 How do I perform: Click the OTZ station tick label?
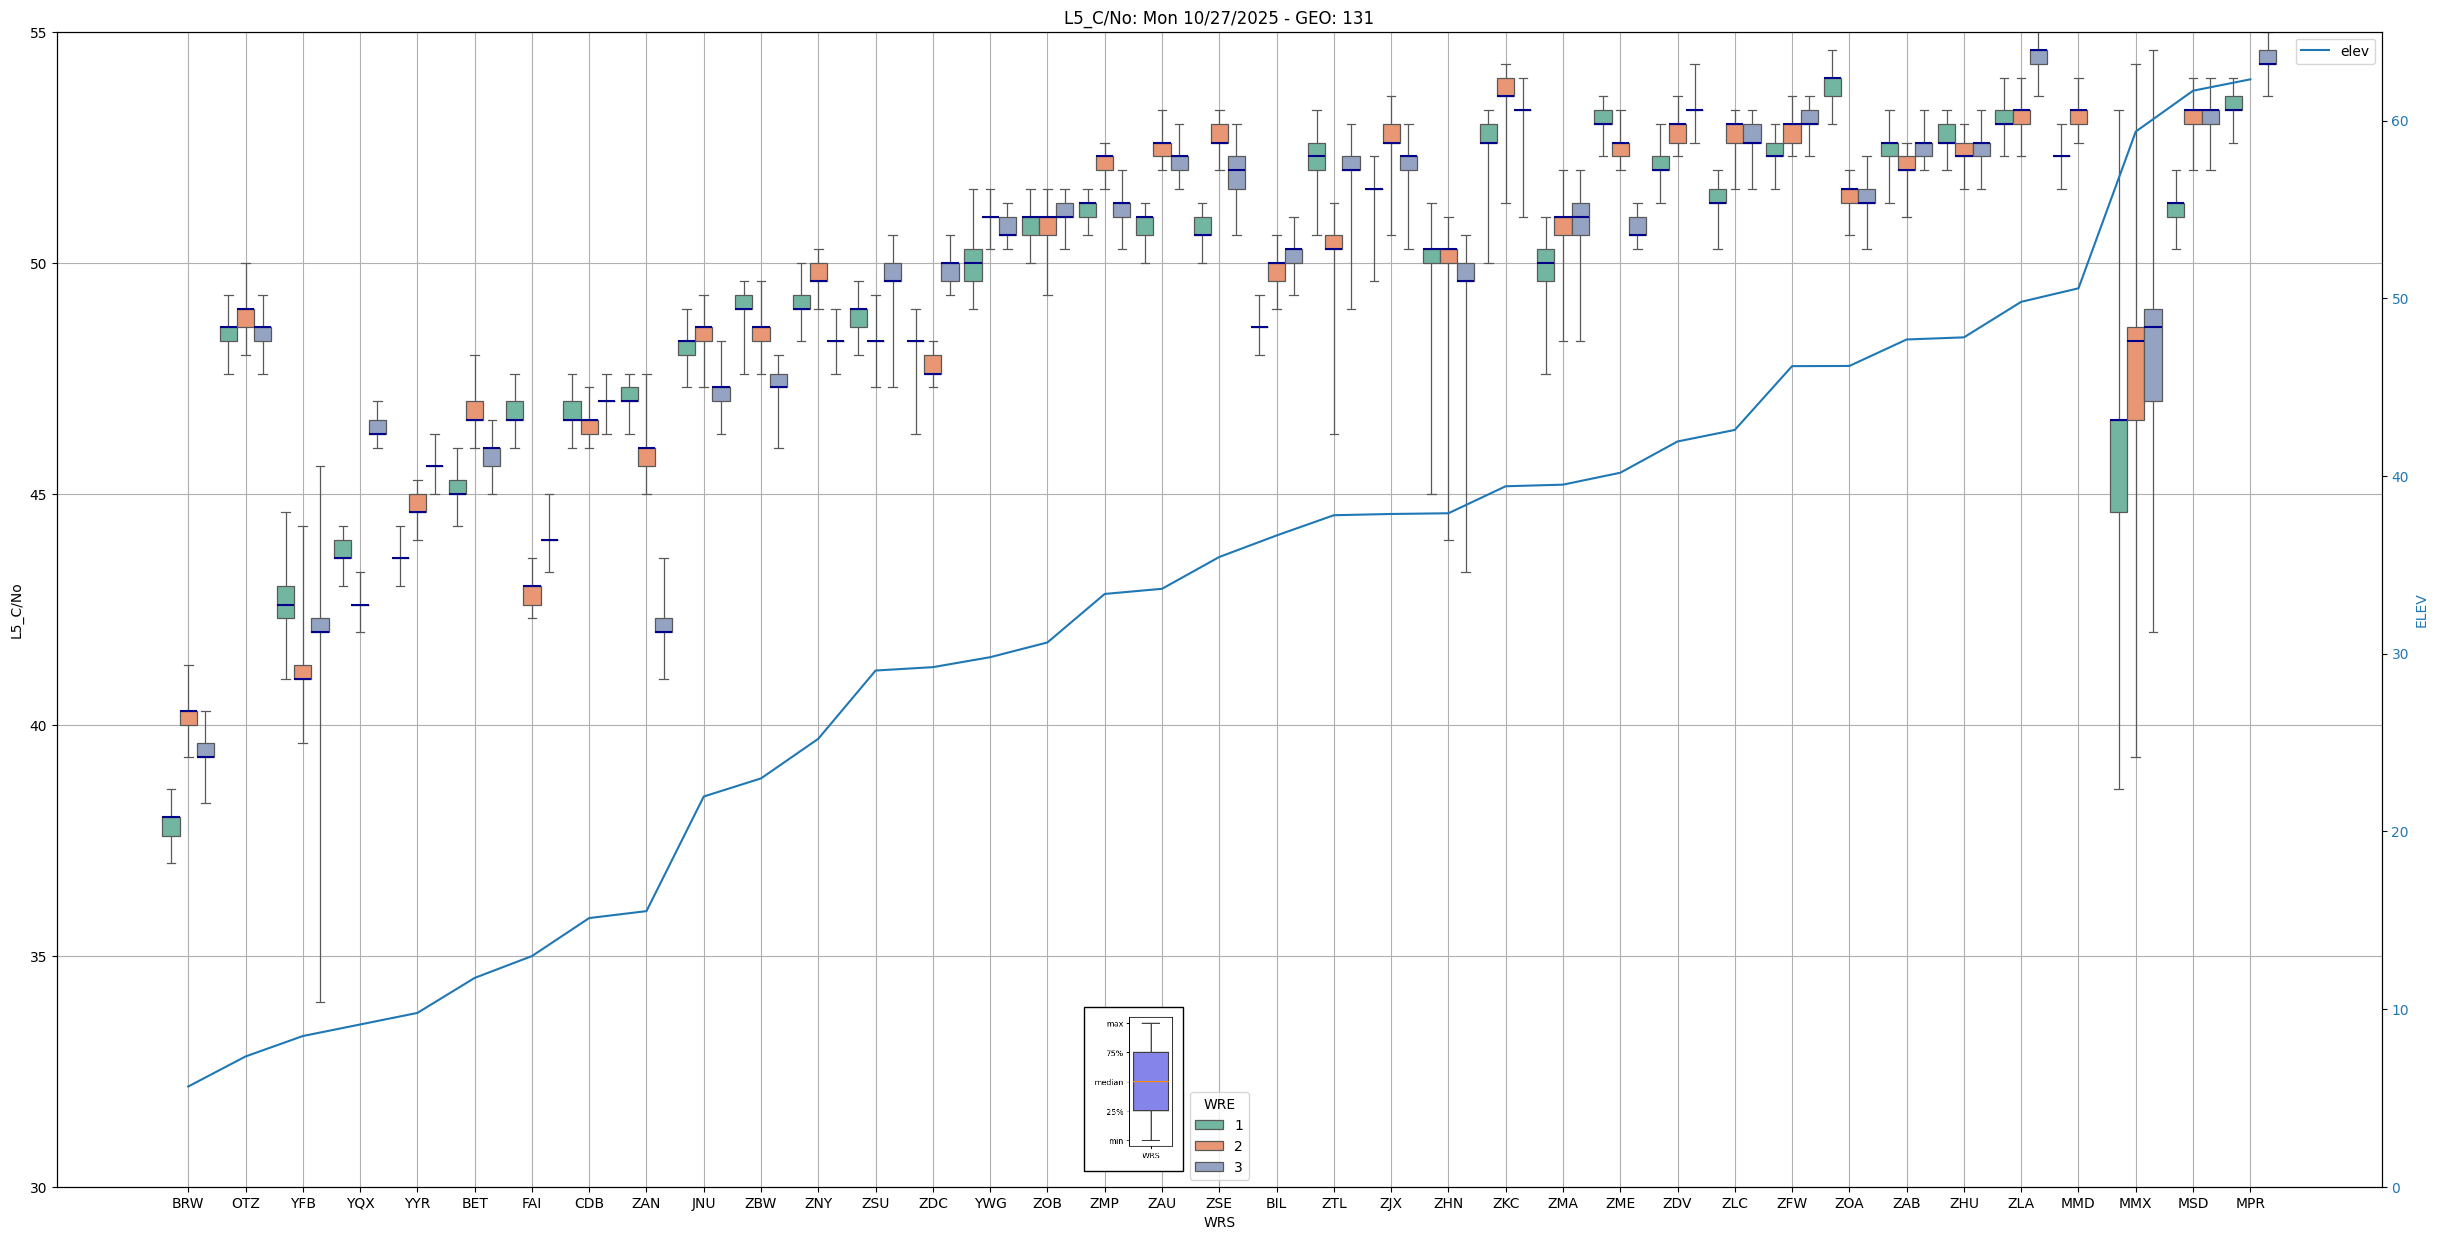[x=245, y=1203]
